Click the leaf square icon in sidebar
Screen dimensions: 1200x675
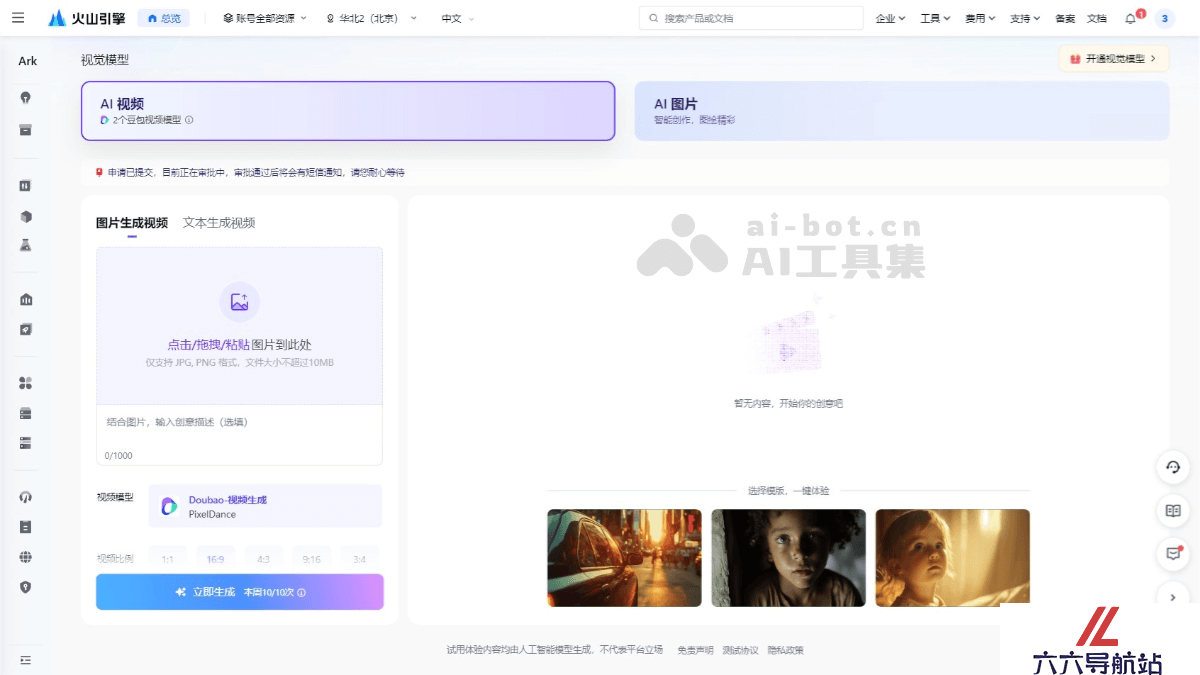(x=26, y=329)
